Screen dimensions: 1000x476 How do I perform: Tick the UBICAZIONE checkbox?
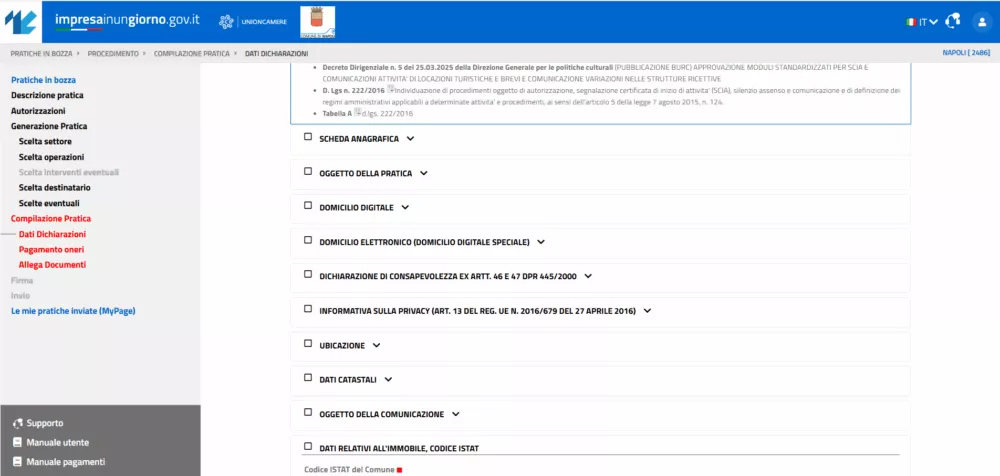tap(308, 343)
